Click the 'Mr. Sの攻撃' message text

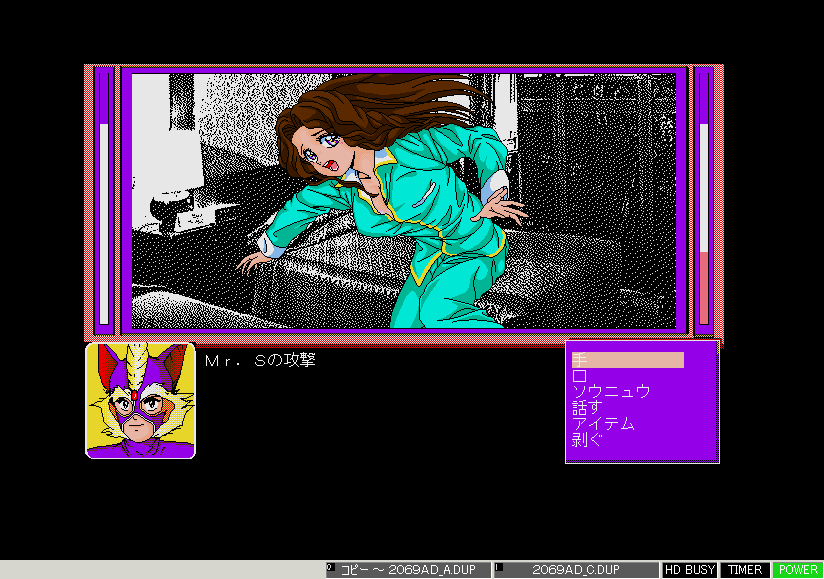pos(260,360)
